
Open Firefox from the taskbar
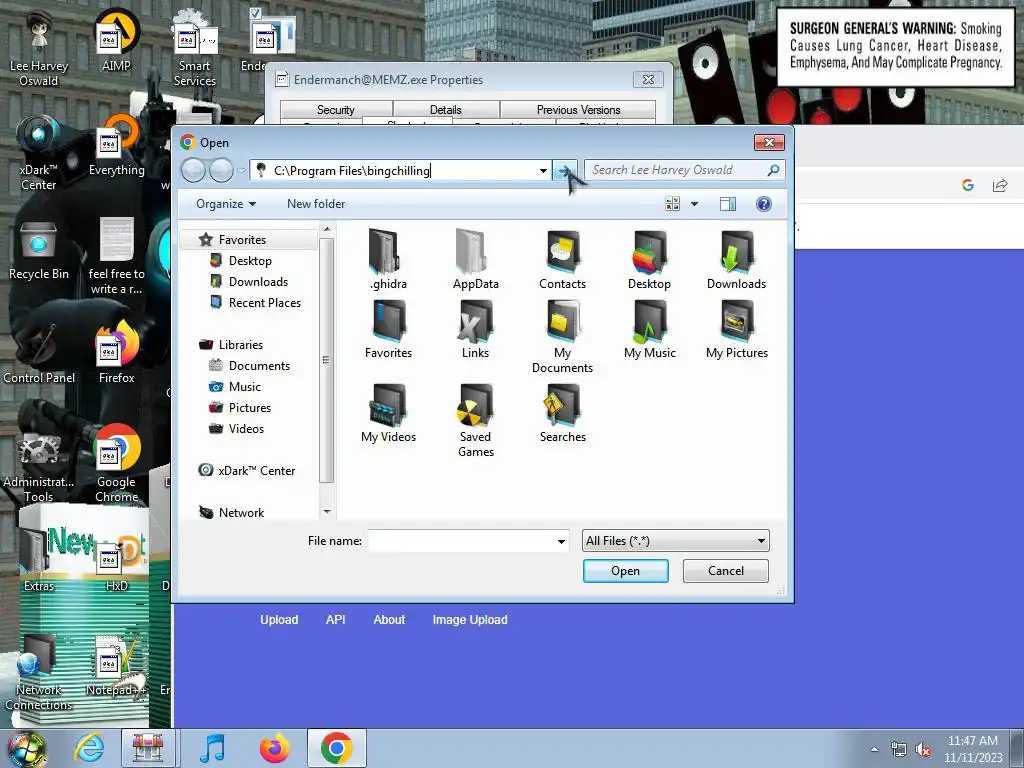pyautogui.click(x=274, y=748)
